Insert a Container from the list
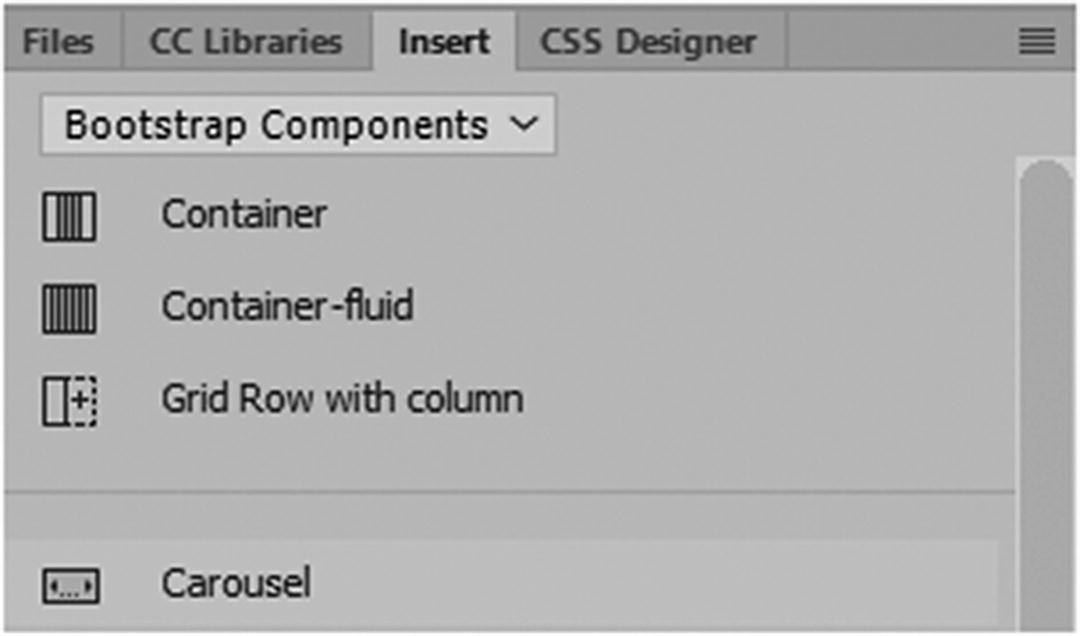 (244, 215)
